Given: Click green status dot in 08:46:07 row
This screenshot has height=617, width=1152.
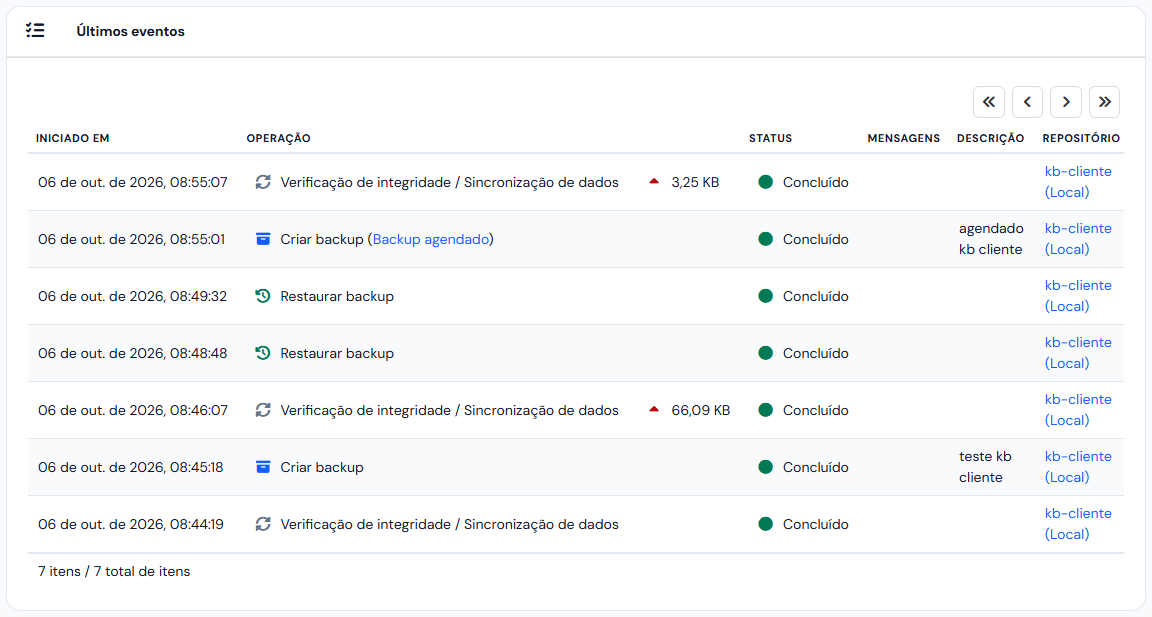Looking at the screenshot, I should tap(766, 410).
